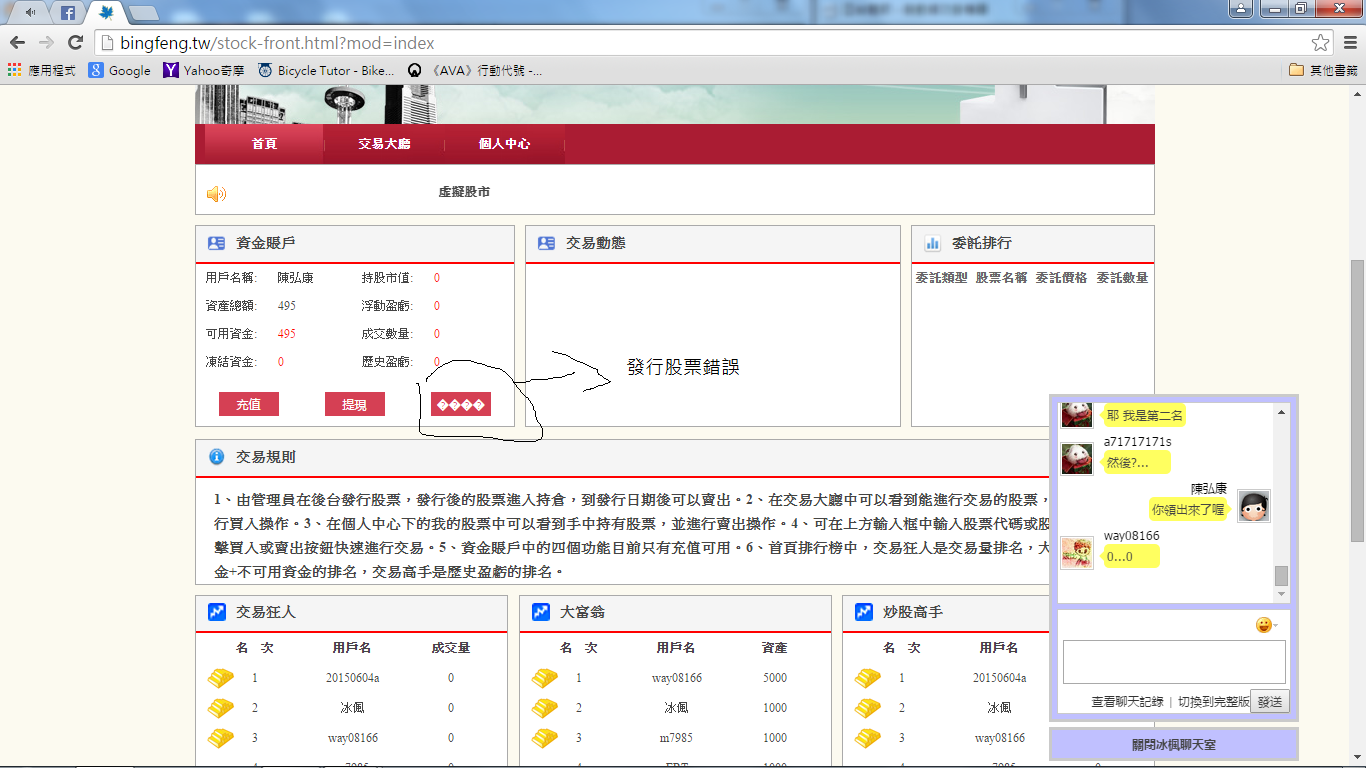Click gold bar icon for rank 2 in 大富翁

544,708
